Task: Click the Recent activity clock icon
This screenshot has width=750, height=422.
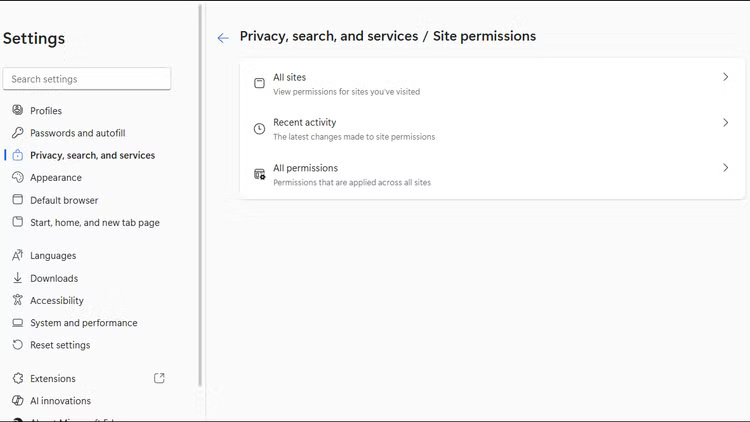Action: [x=259, y=129]
